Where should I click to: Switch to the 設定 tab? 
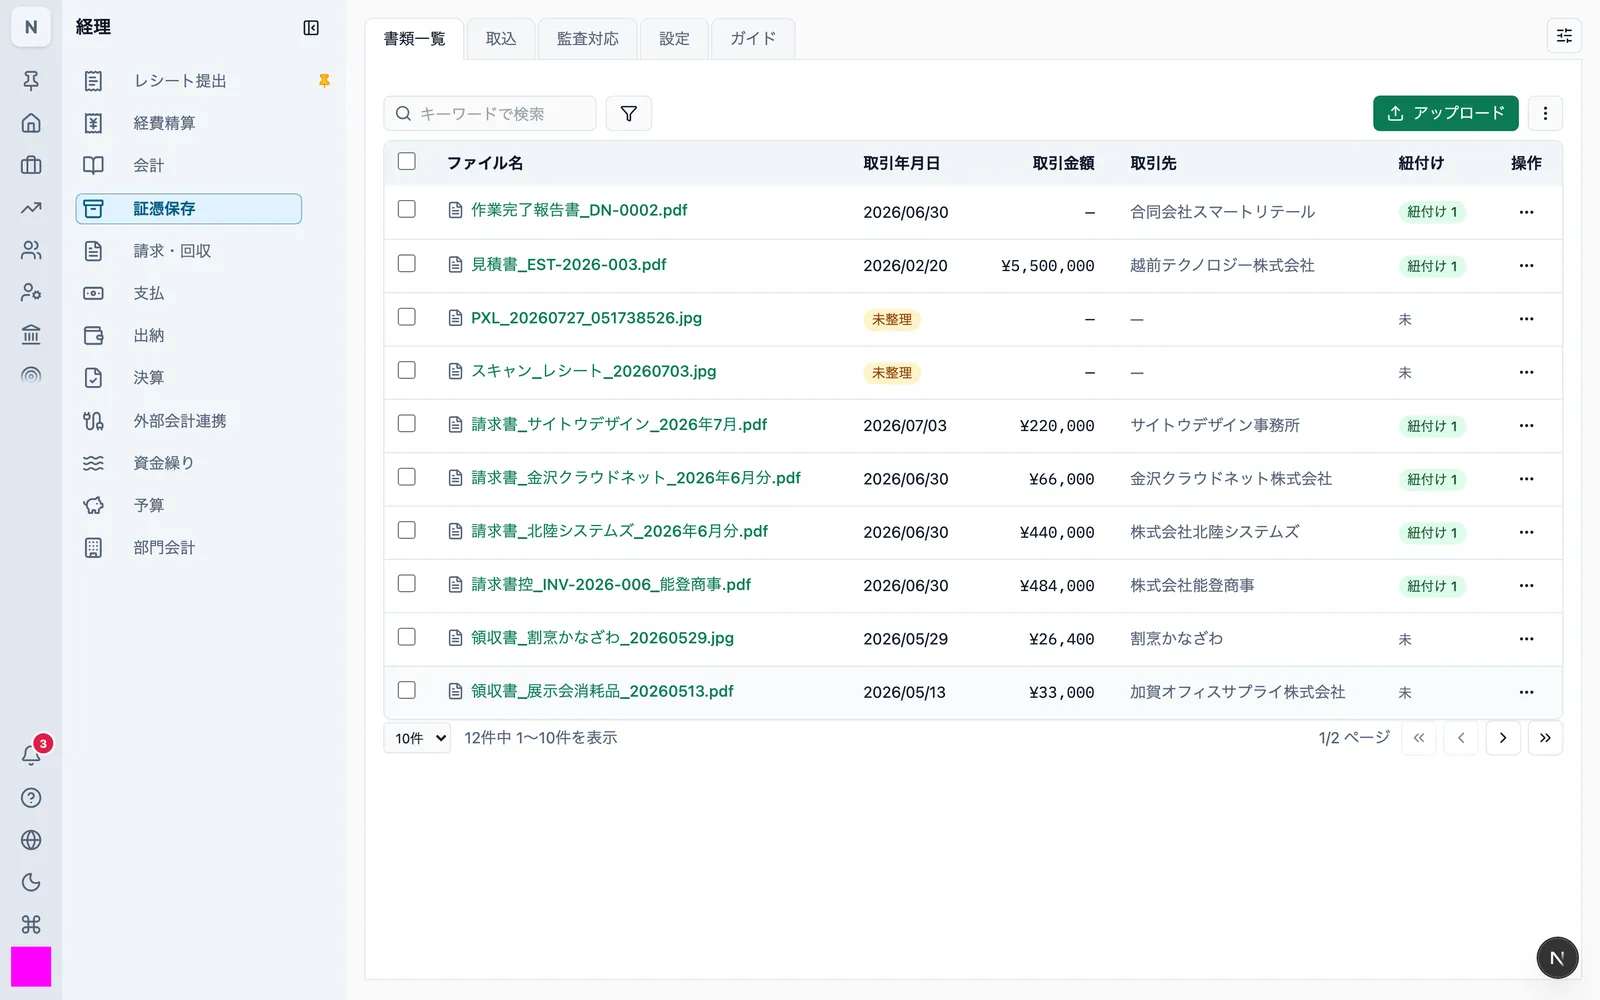[674, 39]
